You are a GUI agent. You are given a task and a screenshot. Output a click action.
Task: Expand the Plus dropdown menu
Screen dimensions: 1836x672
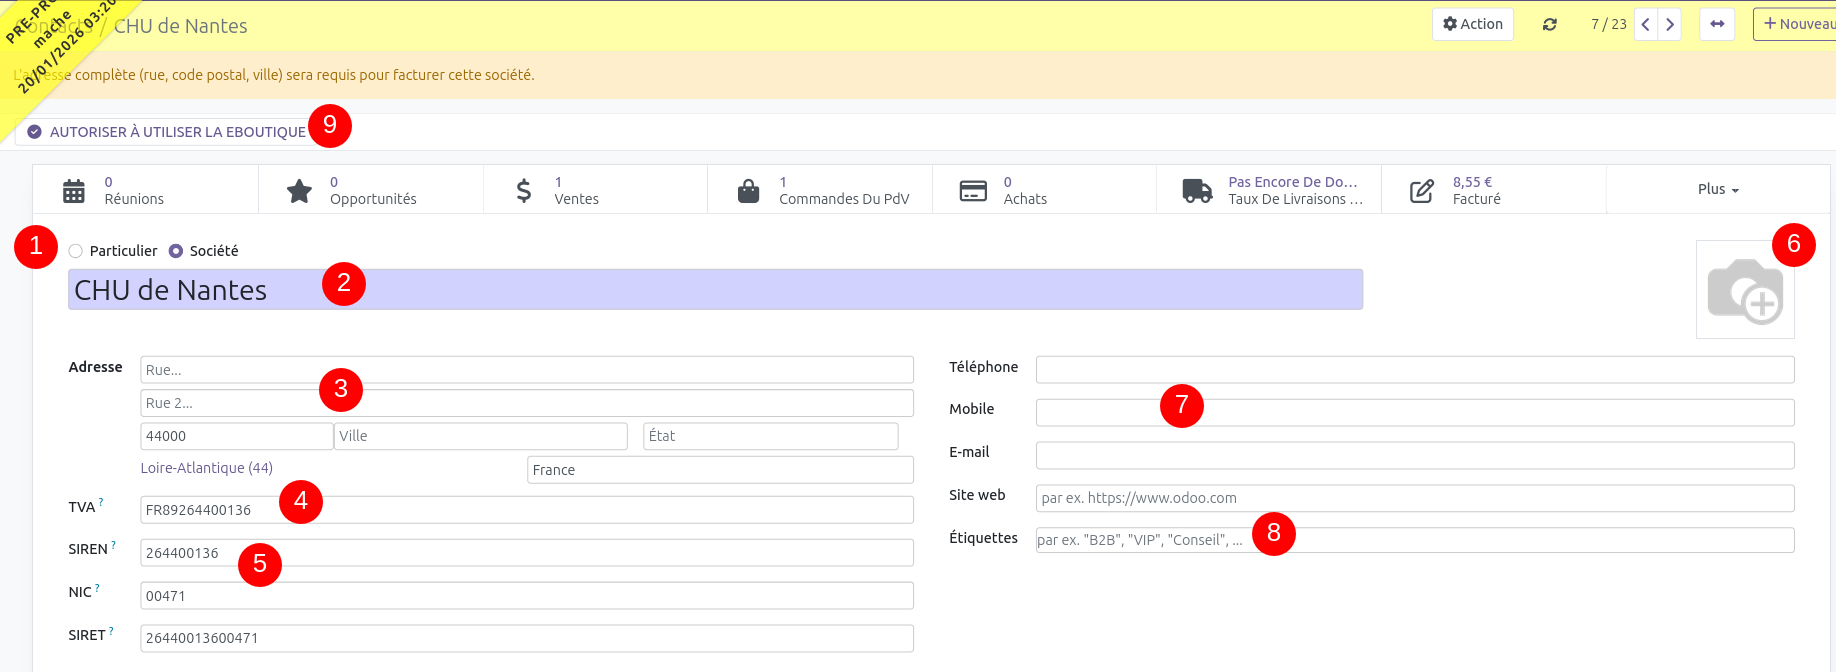(1717, 189)
